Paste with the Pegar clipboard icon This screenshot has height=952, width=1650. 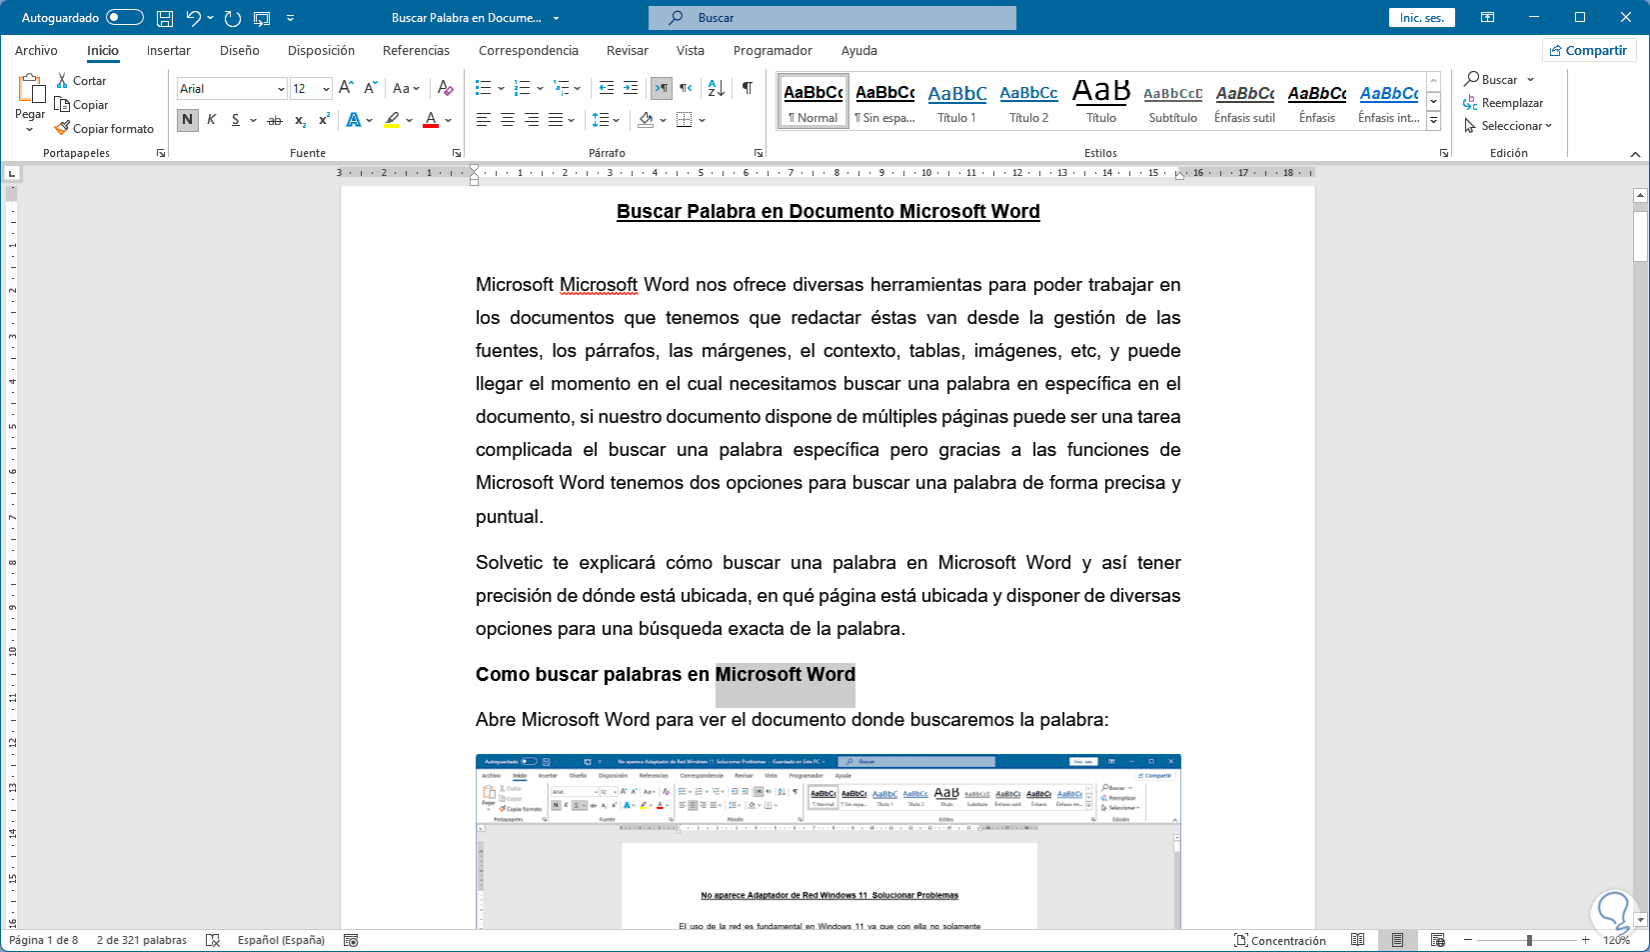pos(30,89)
